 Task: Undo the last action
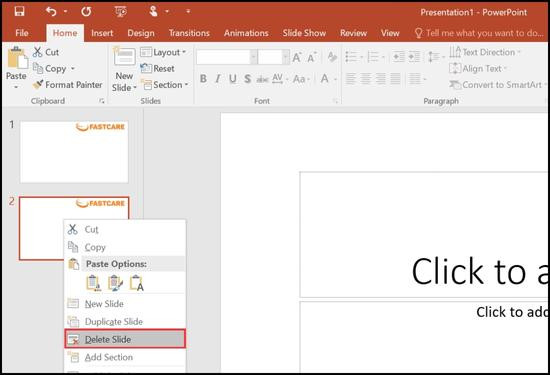[51, 12]
